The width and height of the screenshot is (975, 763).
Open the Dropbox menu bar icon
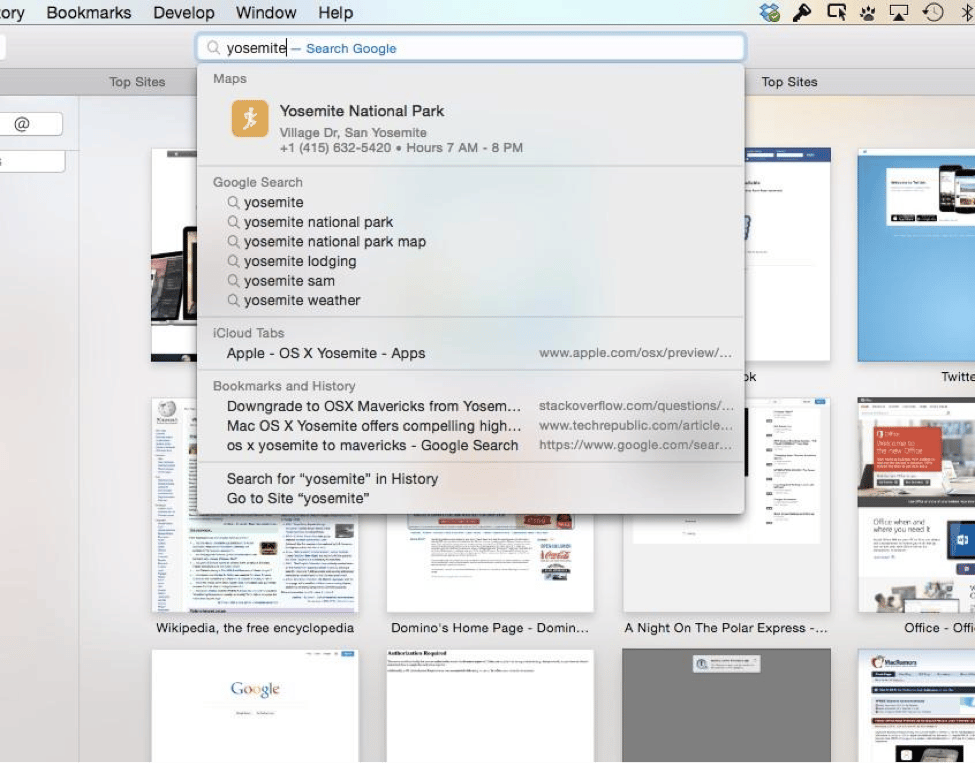(x=770, y=12)
